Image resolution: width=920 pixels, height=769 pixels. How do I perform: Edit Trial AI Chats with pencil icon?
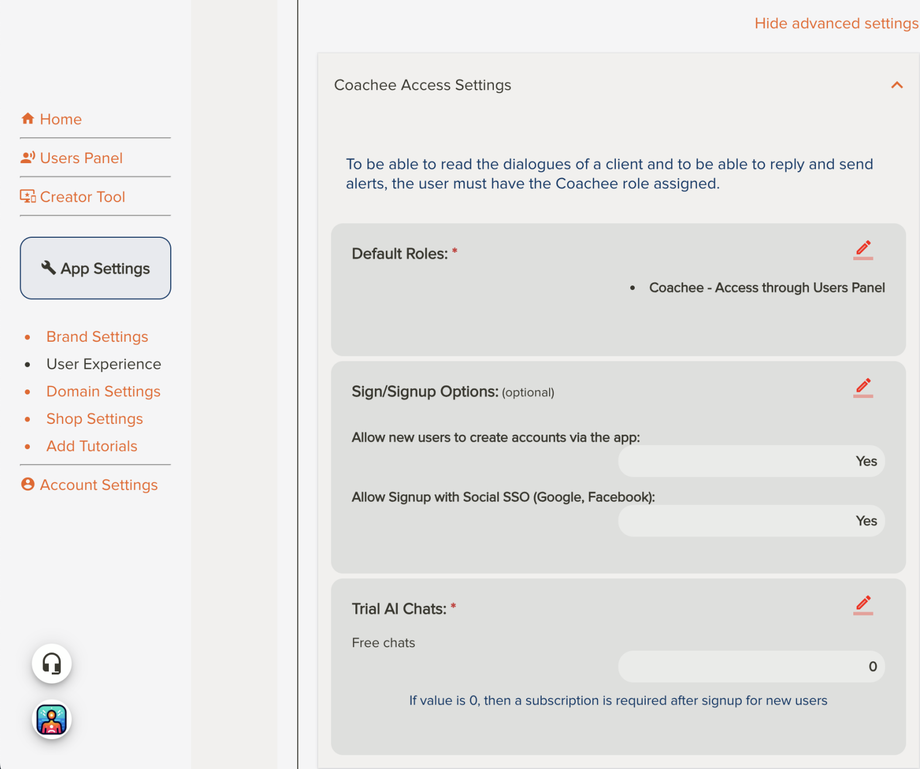pos(863,604)
